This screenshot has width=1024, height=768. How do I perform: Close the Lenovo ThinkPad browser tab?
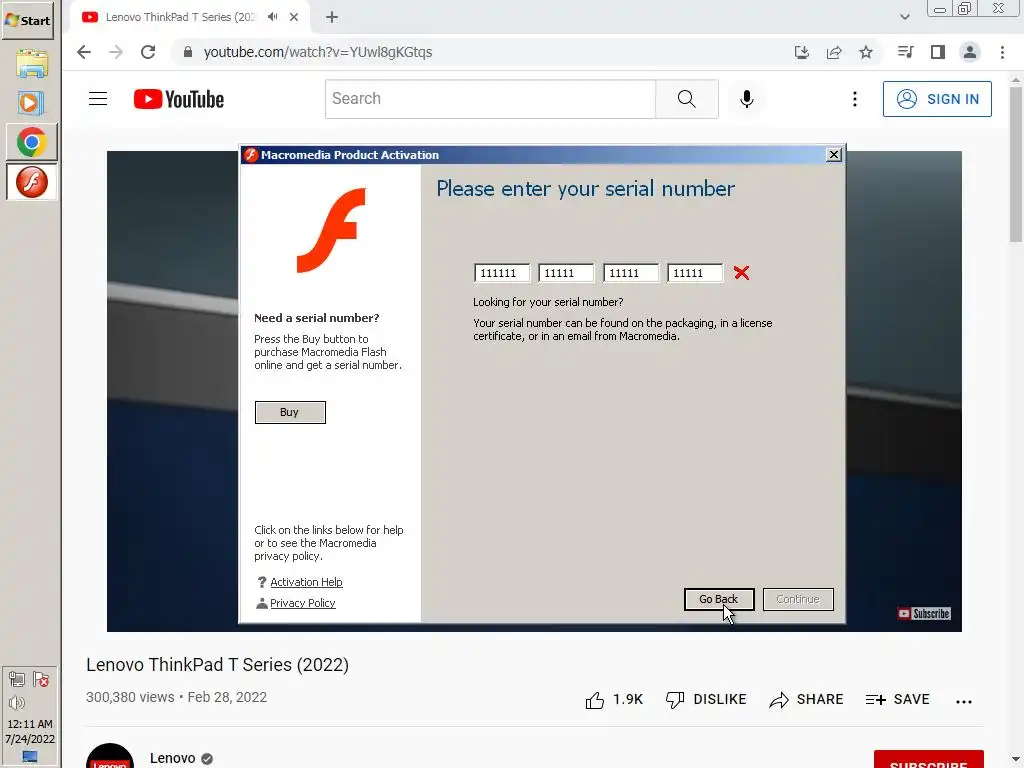click(294, 17)
